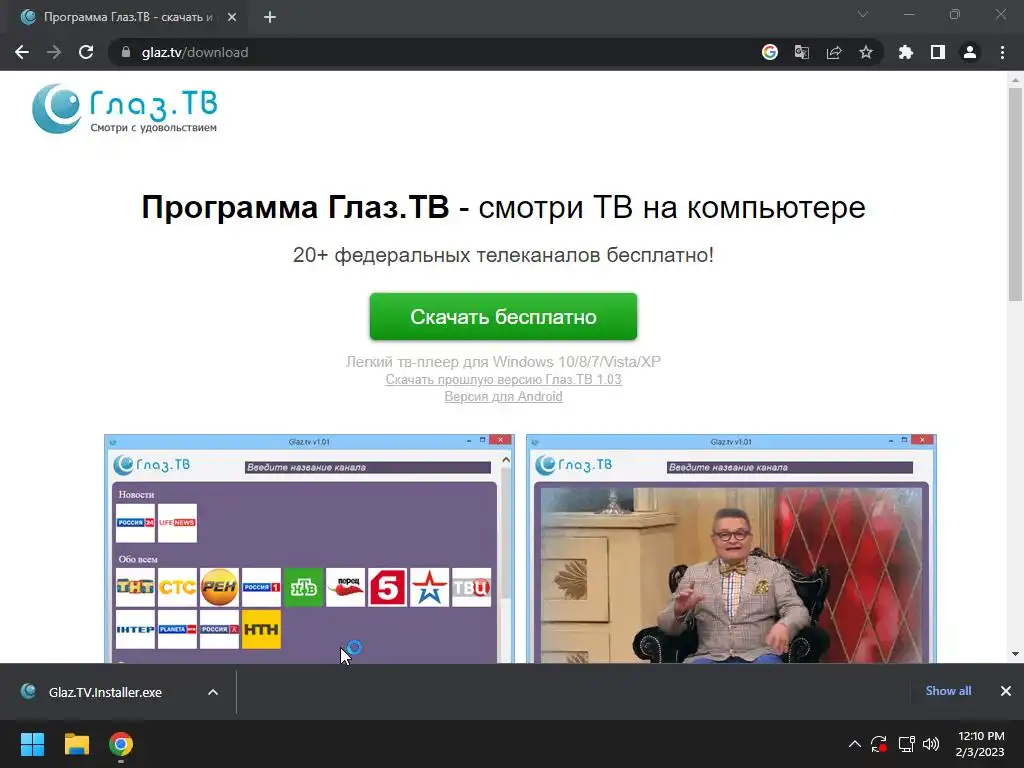View site information lock icon
The height and width of the screenshot is (768, 1024).
coord(126,52)
